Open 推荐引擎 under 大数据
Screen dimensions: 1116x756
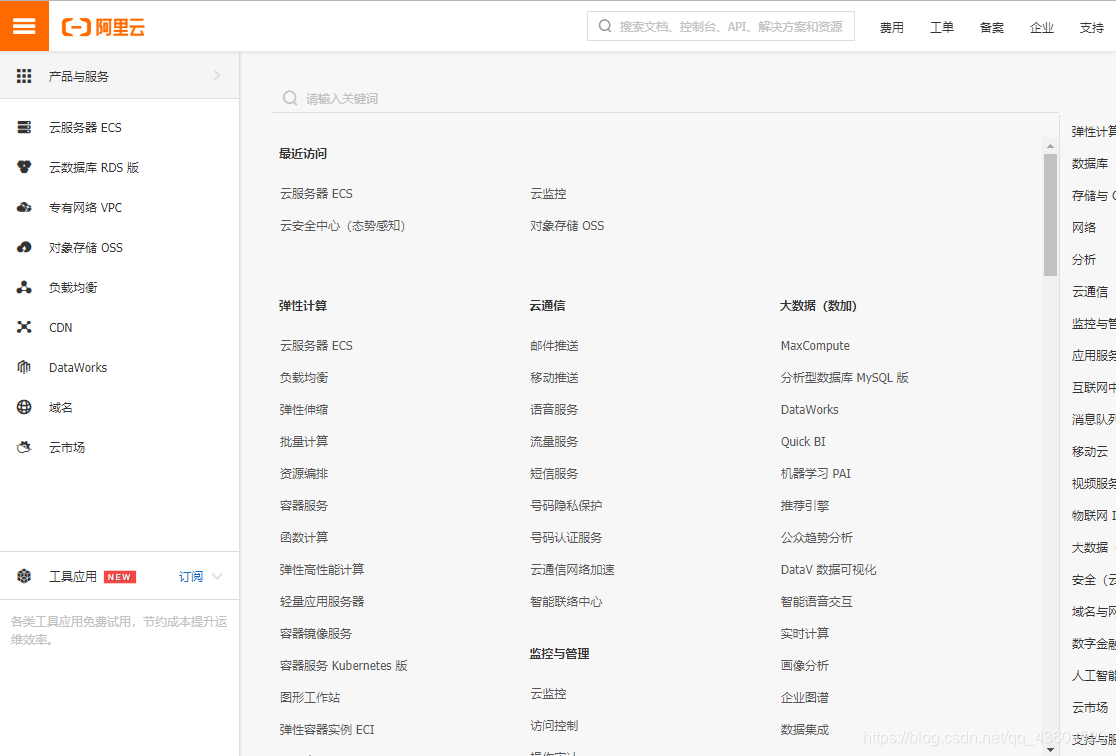pyautogui.click(x=804, y=505)
